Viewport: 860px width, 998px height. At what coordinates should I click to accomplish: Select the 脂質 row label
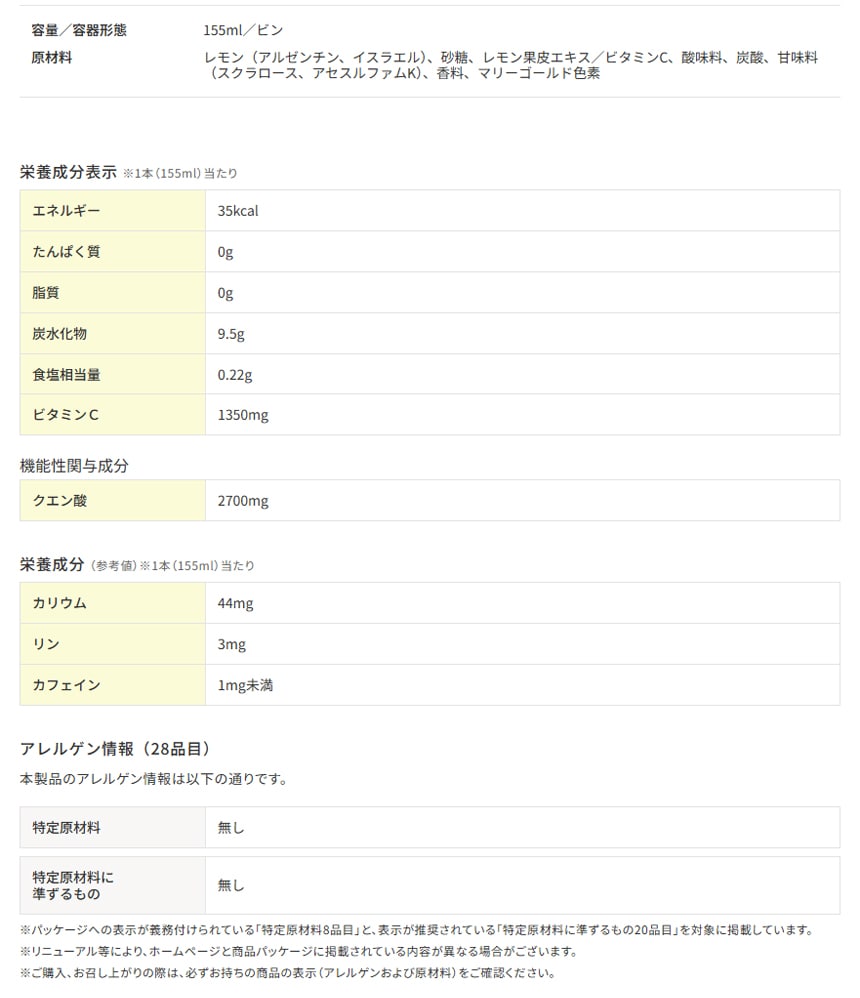(x=46, y=293)
